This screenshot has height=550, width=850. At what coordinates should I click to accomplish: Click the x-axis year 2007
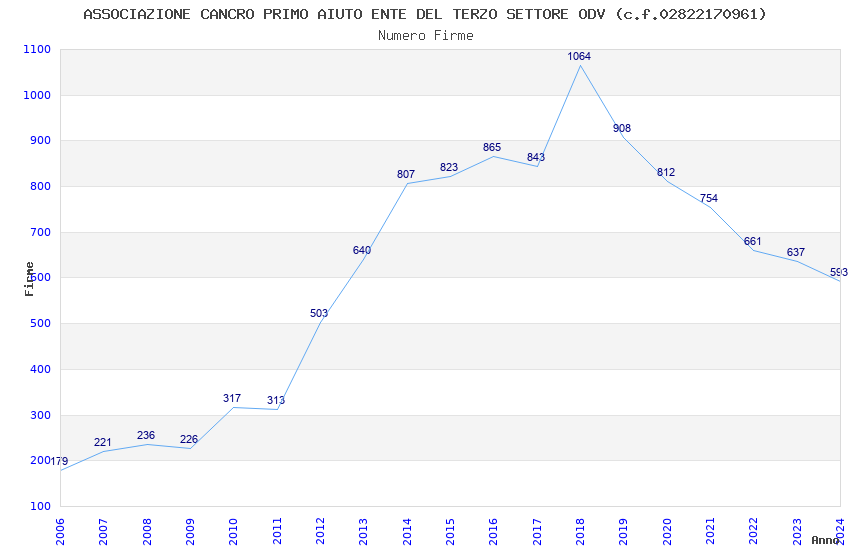(x=104, y=532)
